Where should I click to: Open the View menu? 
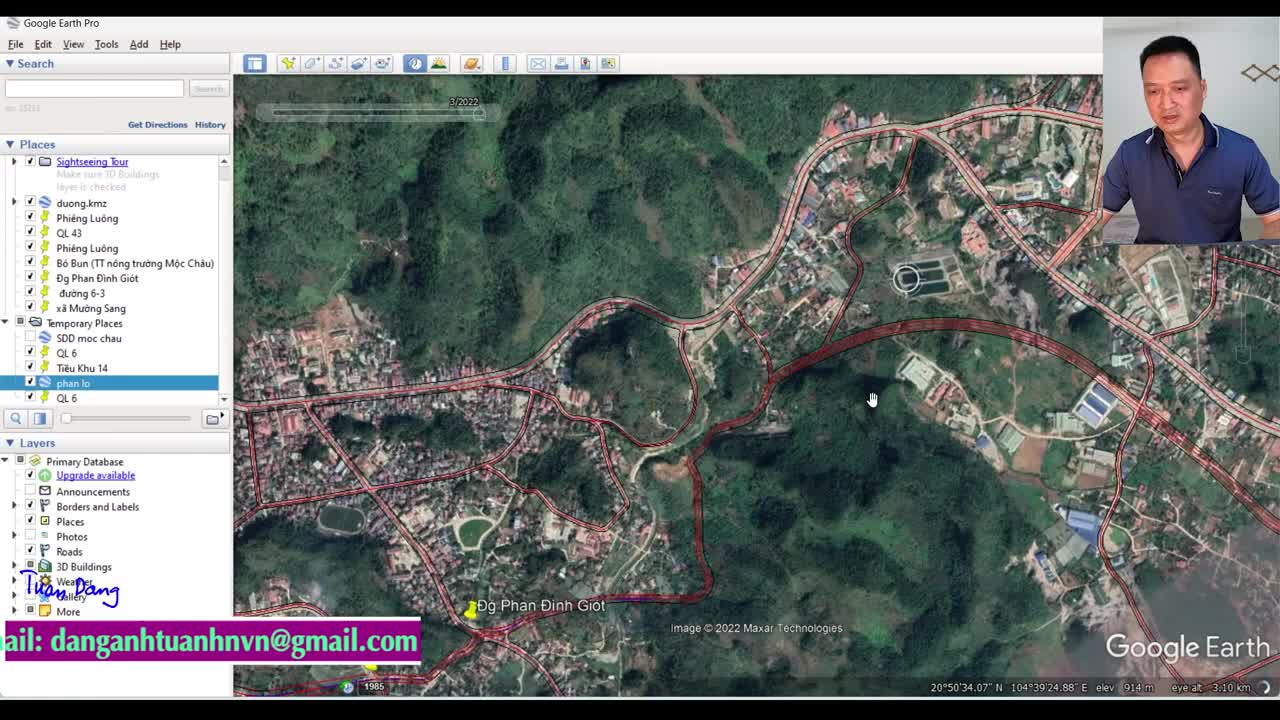point(73,44)
